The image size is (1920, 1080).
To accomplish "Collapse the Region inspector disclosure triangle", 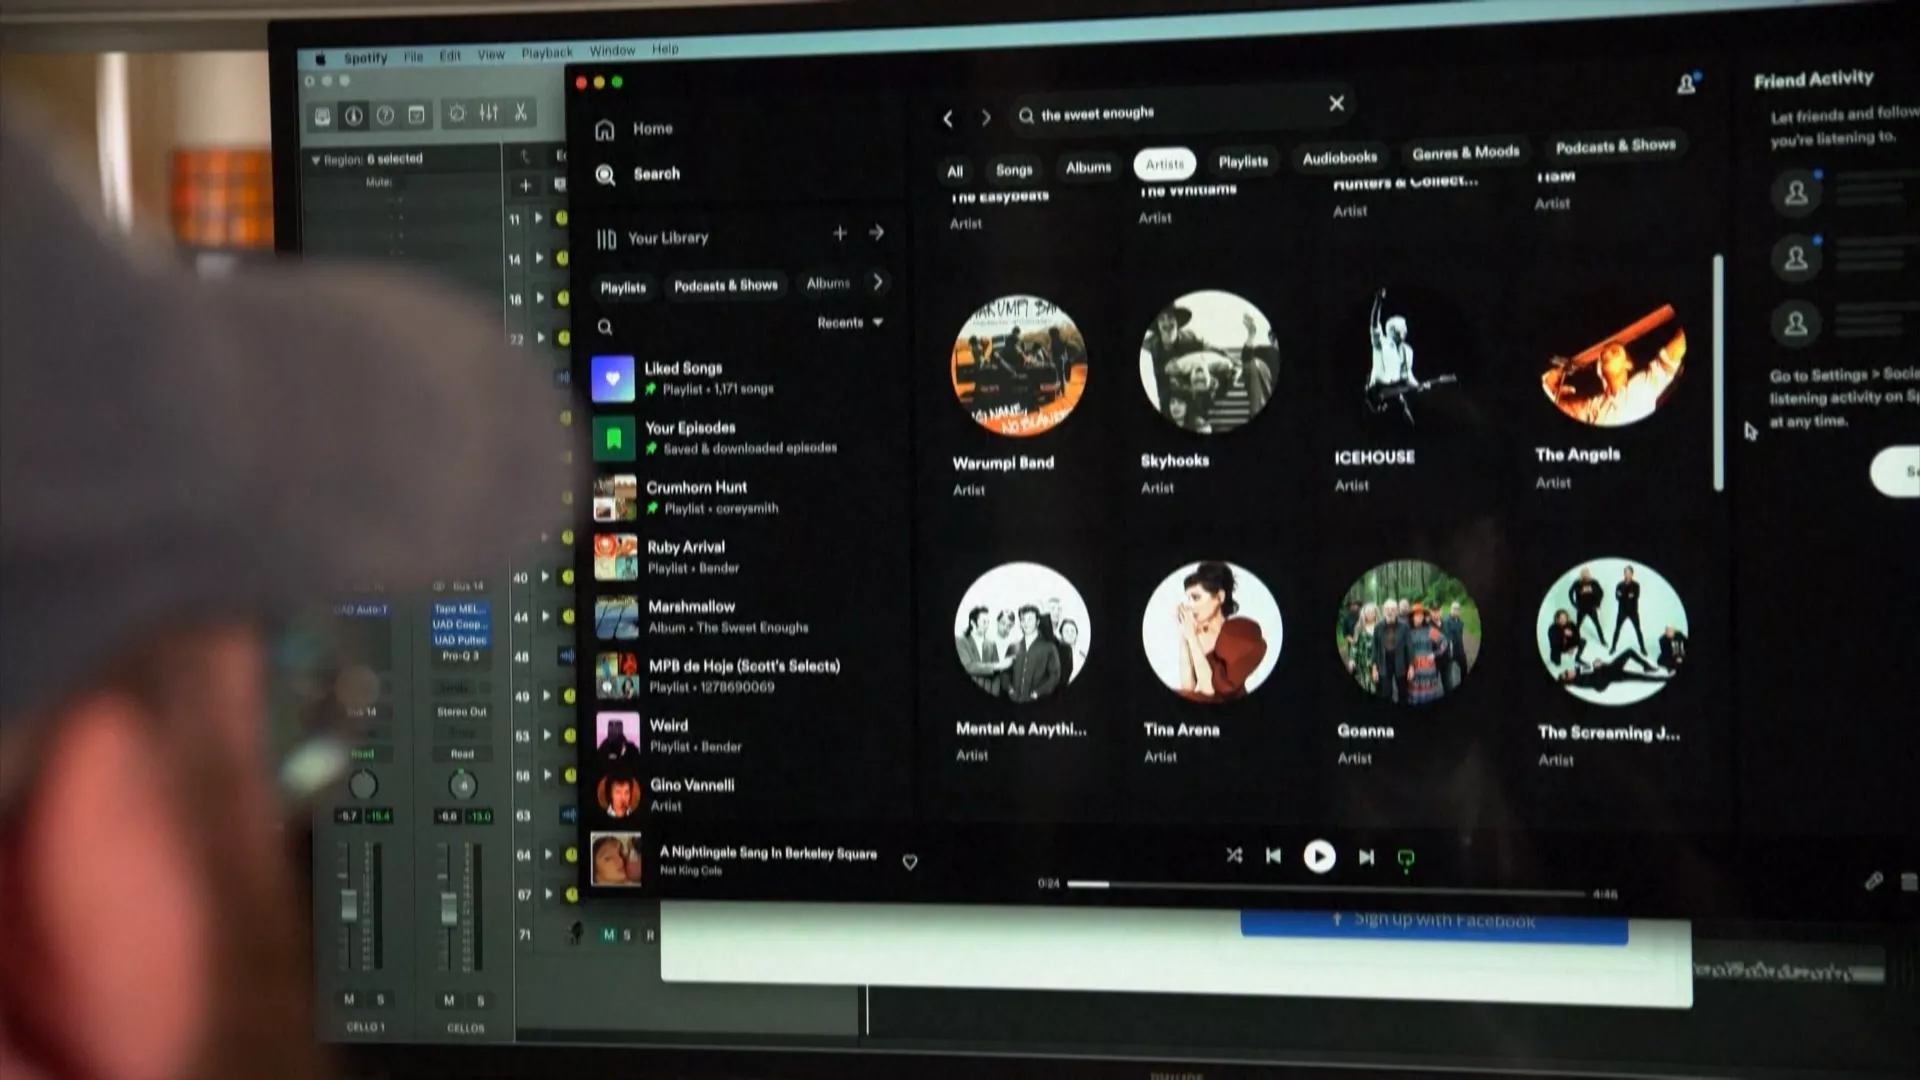I will point(315,160).
